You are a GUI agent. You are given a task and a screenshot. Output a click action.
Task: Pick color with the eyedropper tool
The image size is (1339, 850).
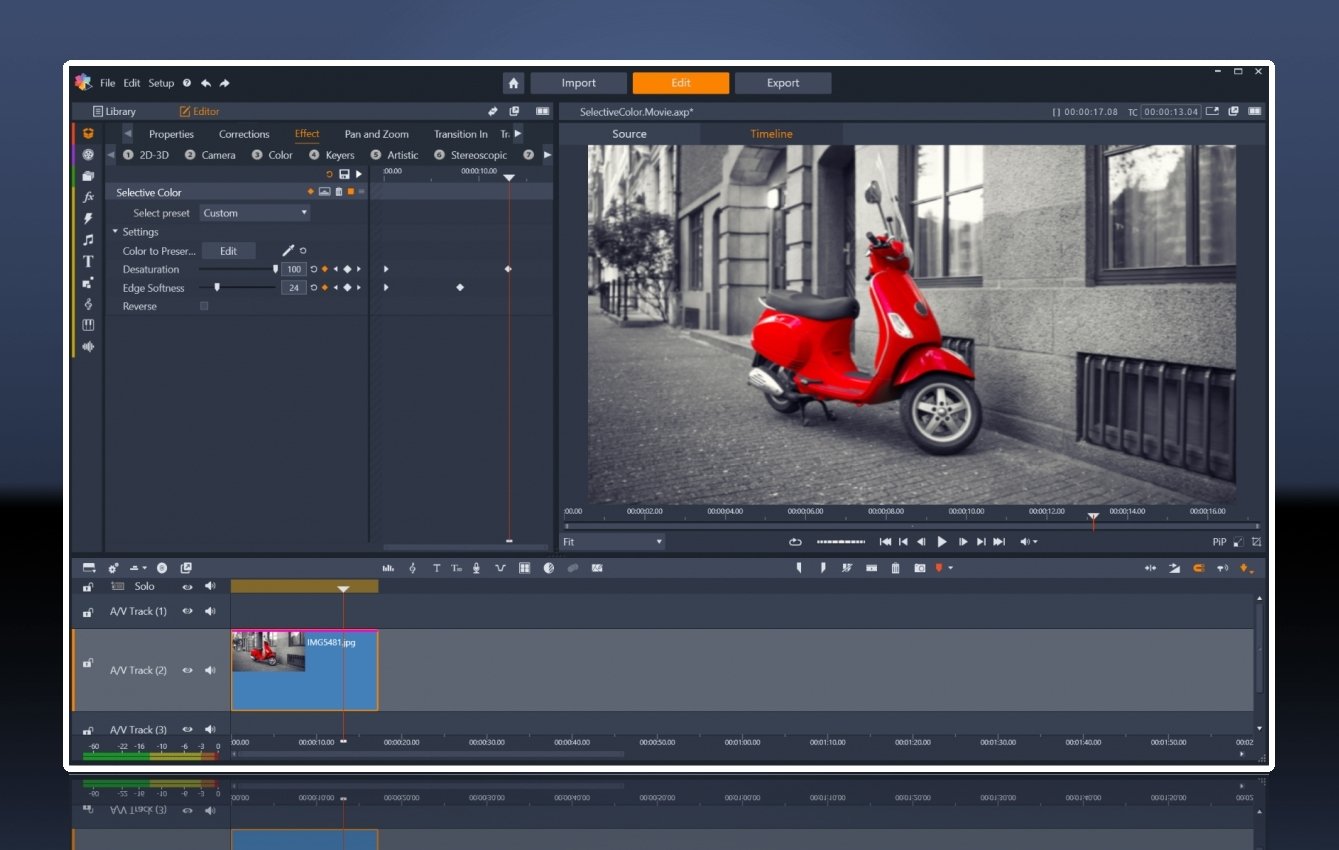coord(288,251)
